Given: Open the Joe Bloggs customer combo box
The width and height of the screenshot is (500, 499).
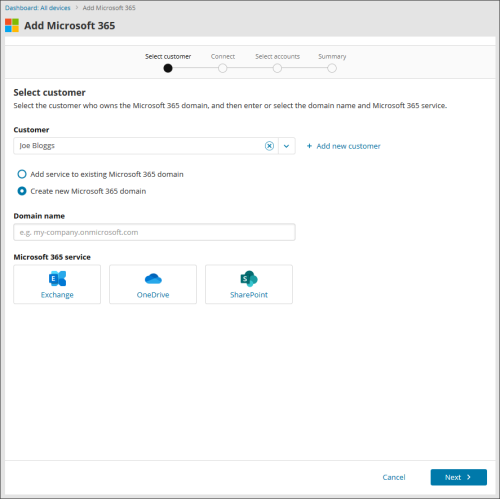Looking at the screenshot, I should 146,146.
